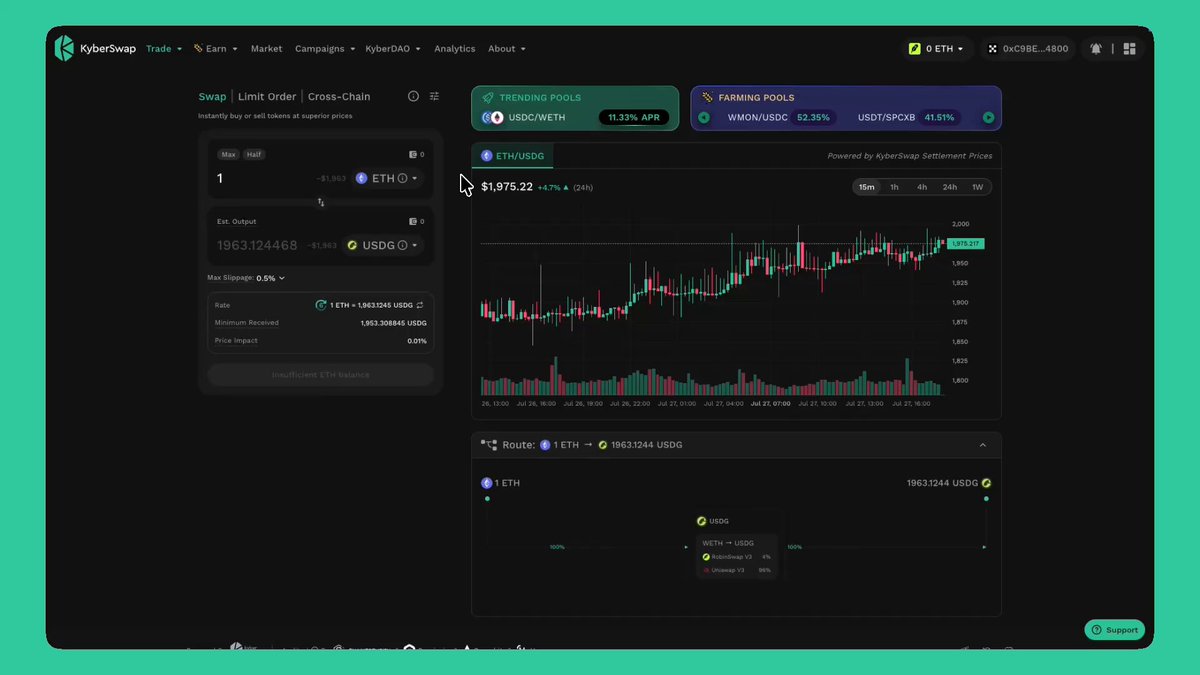Viewport: 1200px width, 675px height.
Task: Collapse the Route panel
Action: [x=983, y=445]
